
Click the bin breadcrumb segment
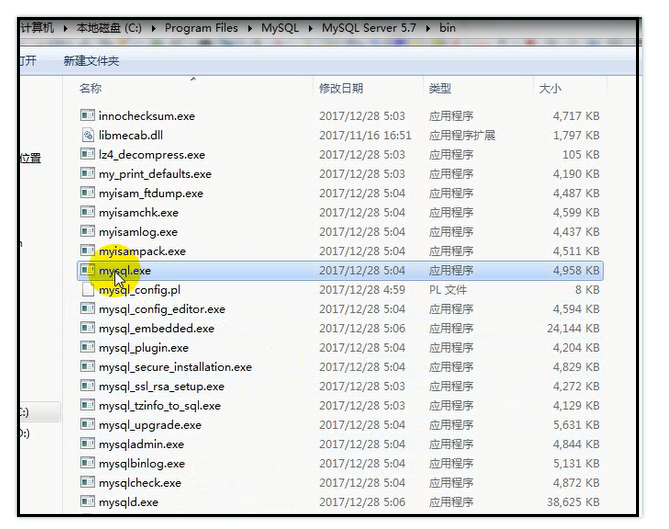[448, 28]
